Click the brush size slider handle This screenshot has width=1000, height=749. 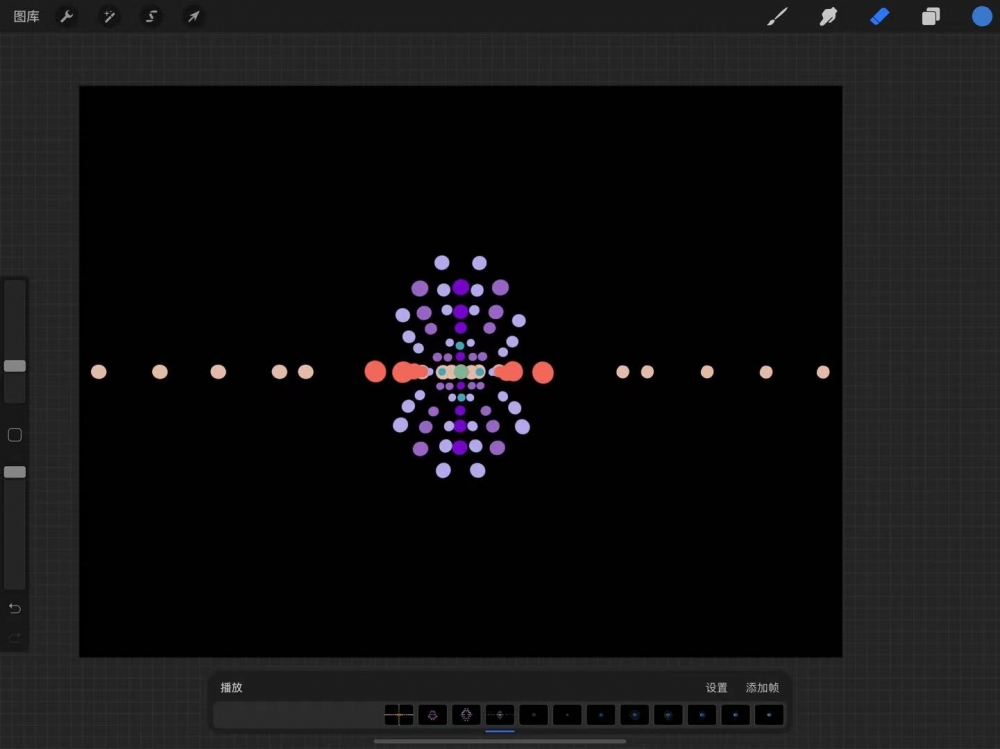pyautogui.click(x=15, y=366)
